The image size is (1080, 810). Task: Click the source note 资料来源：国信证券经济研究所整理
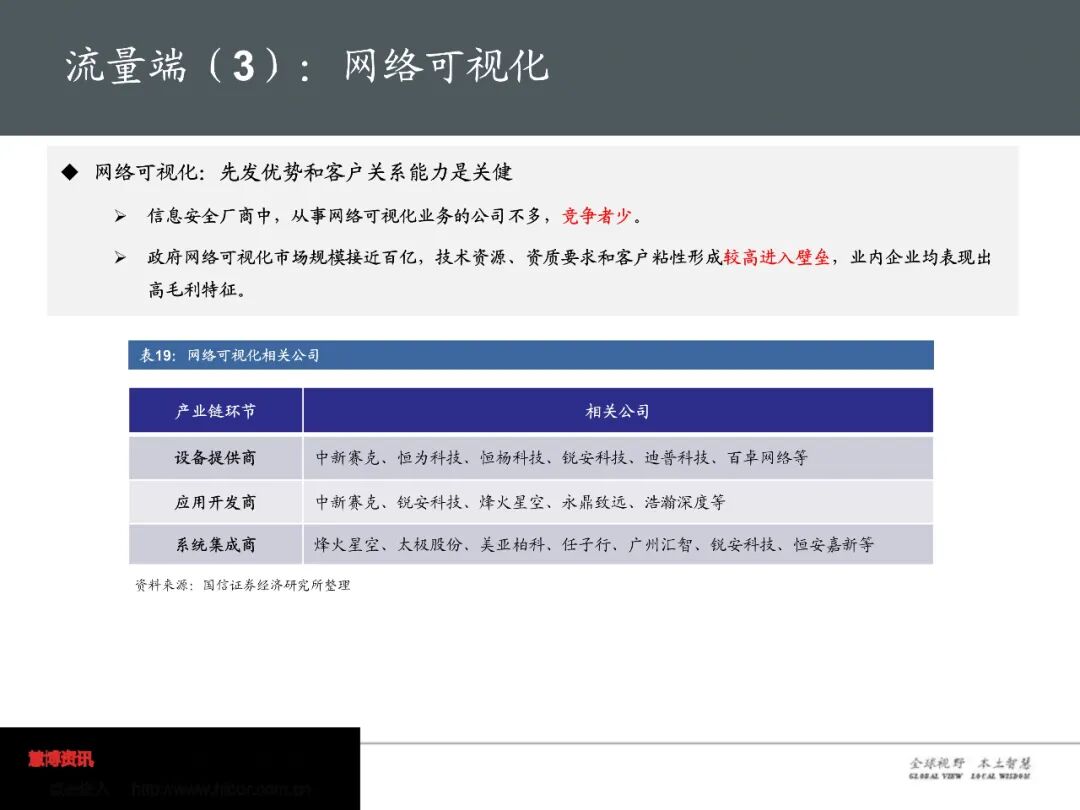click(x=242, y=585)
